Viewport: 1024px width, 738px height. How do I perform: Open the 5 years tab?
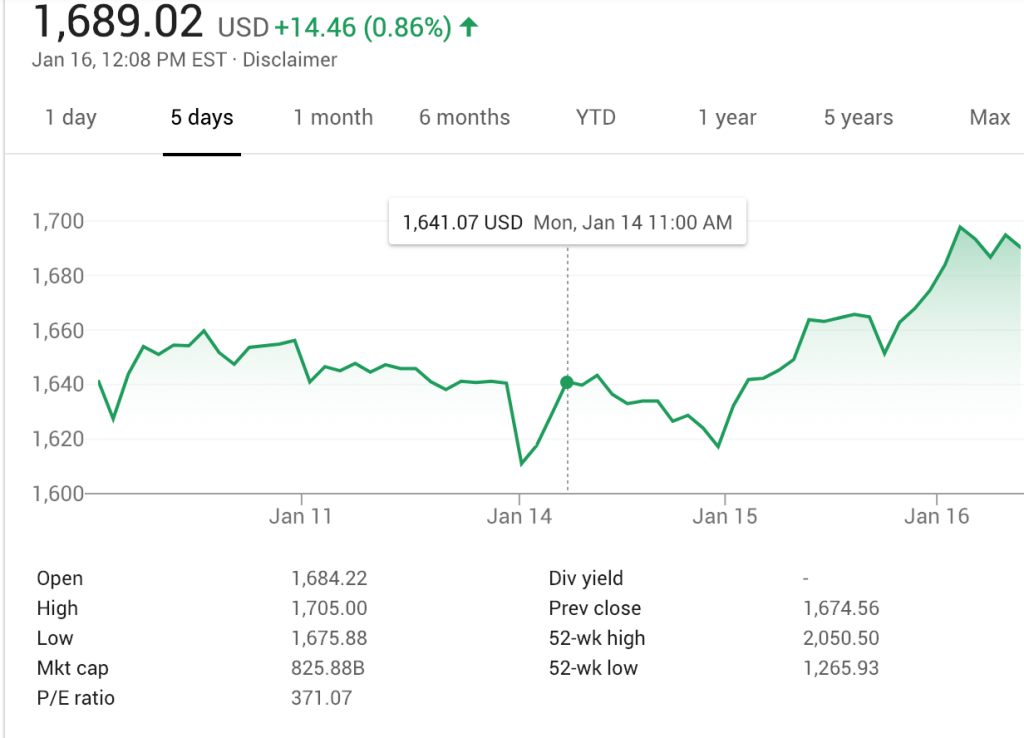[859, 118]
